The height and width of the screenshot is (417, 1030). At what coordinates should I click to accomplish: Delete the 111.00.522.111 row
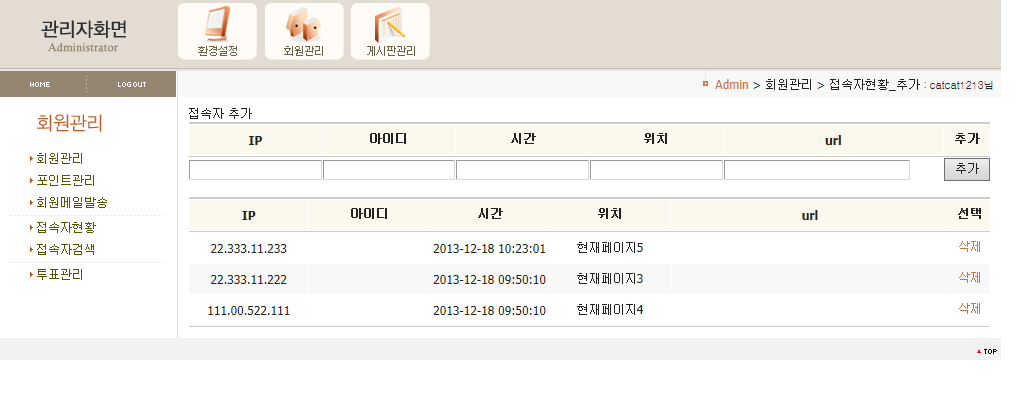click(969, 308)
